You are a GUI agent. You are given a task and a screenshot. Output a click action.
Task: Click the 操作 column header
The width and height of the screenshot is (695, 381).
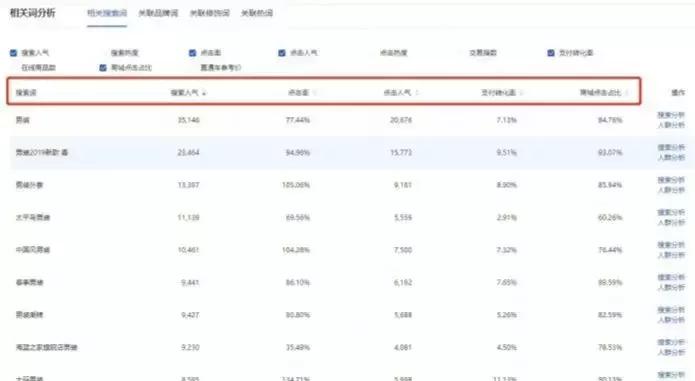pos(678,93)
